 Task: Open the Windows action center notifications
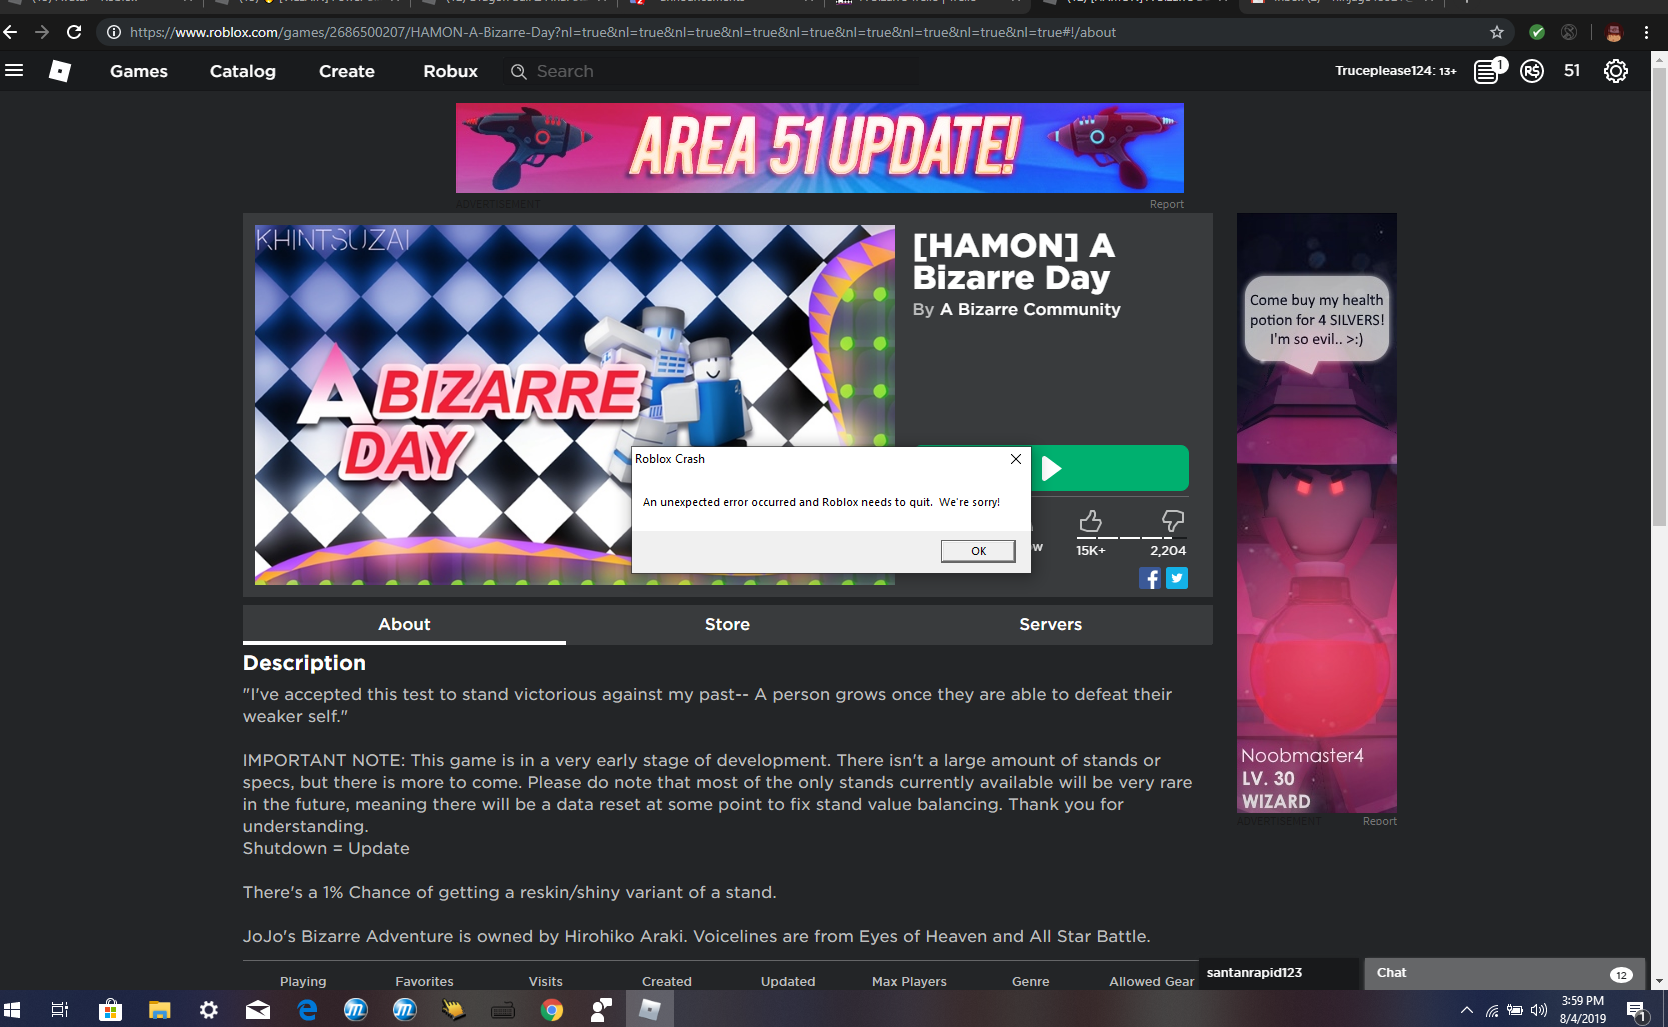(x=1637, y=1010)
